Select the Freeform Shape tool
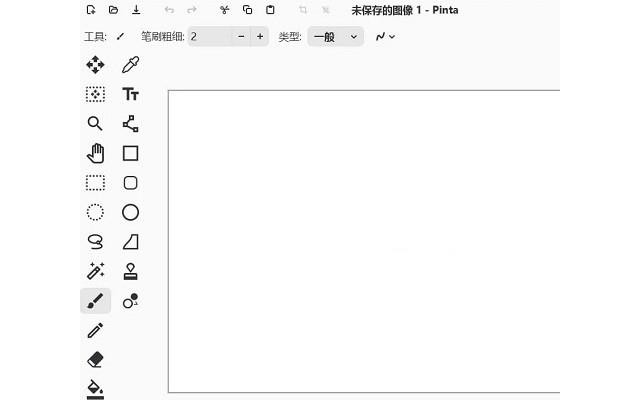Viewport: 640px width, 400px height. point(130,242)
